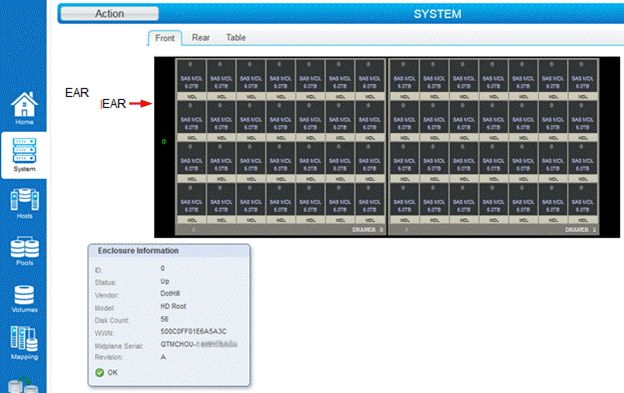The width and height of the screenshot is (624, 393).
Task: Click the partially visible bottom sidebar icon
Action: pyautogui.click(x=23, y=385)
